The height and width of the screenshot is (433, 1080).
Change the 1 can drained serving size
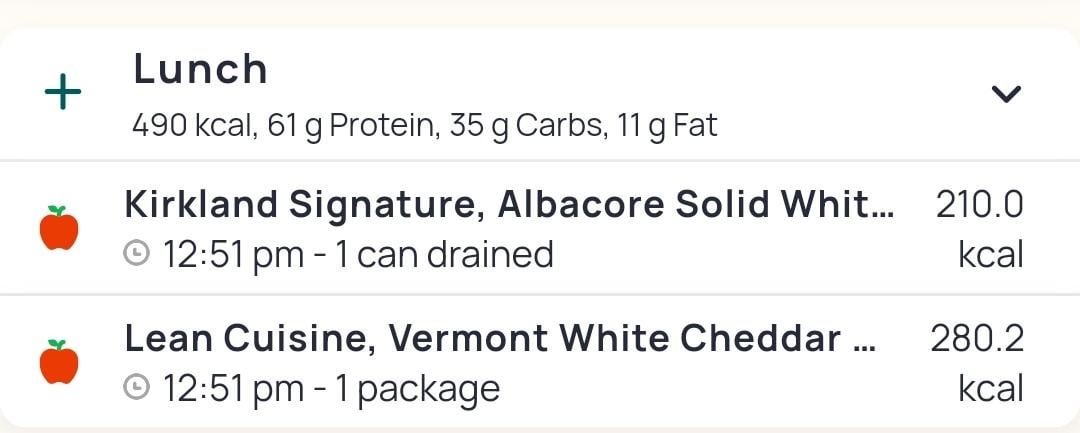coord(444,255)
